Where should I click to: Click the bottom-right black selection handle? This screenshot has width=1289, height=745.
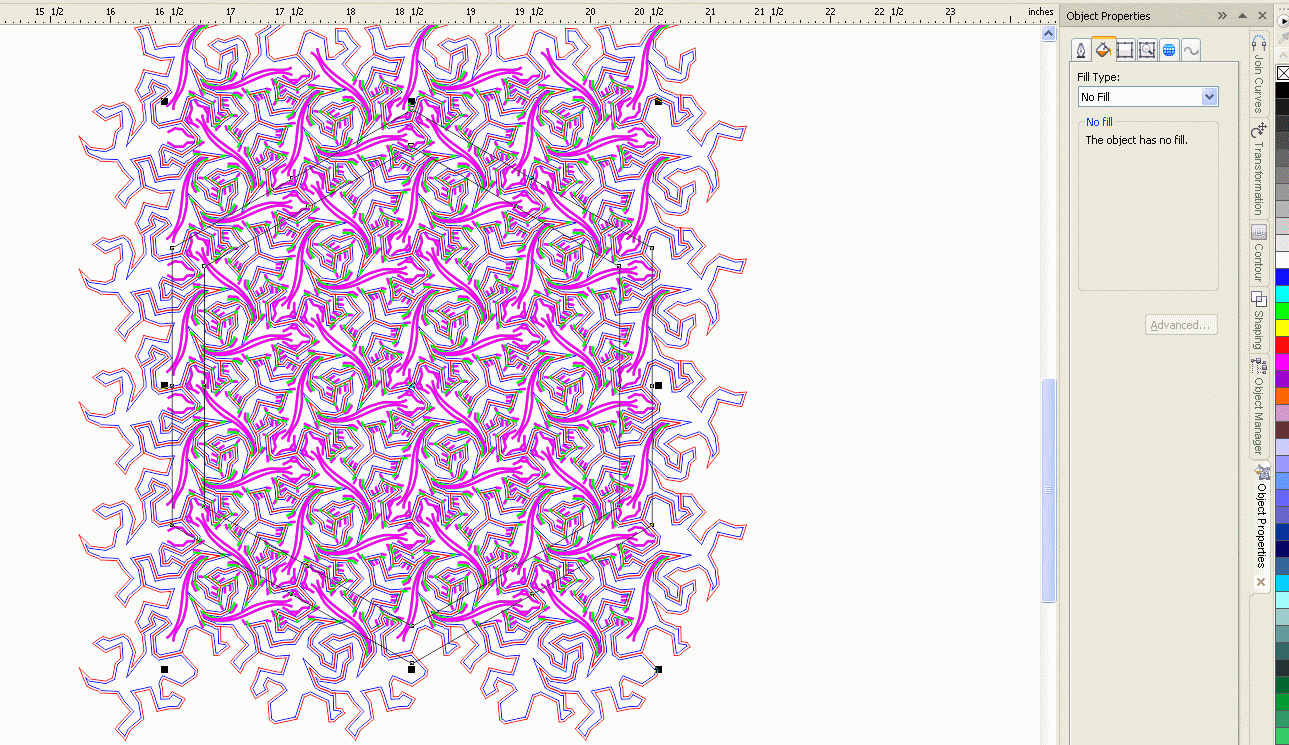(658, 669)
